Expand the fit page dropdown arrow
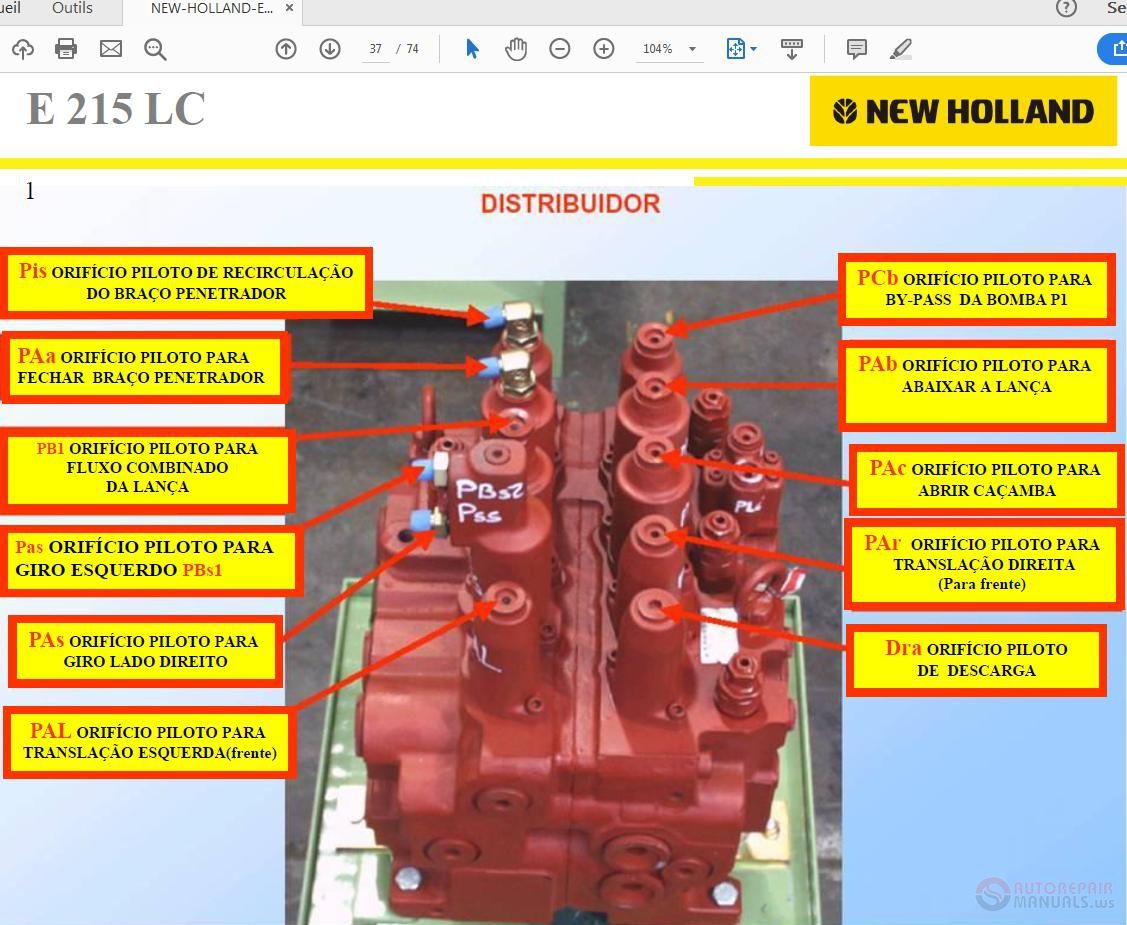This screenshot has width=1127, height=925. pos(753,49)
